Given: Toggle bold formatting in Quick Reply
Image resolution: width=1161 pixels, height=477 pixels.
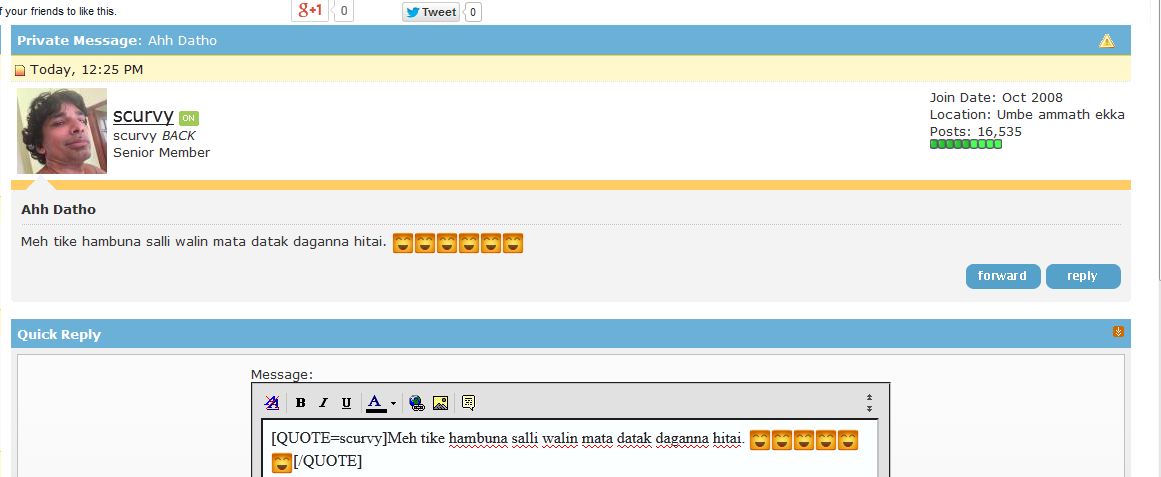Looking at the screenshot, I should coord(300,403).
